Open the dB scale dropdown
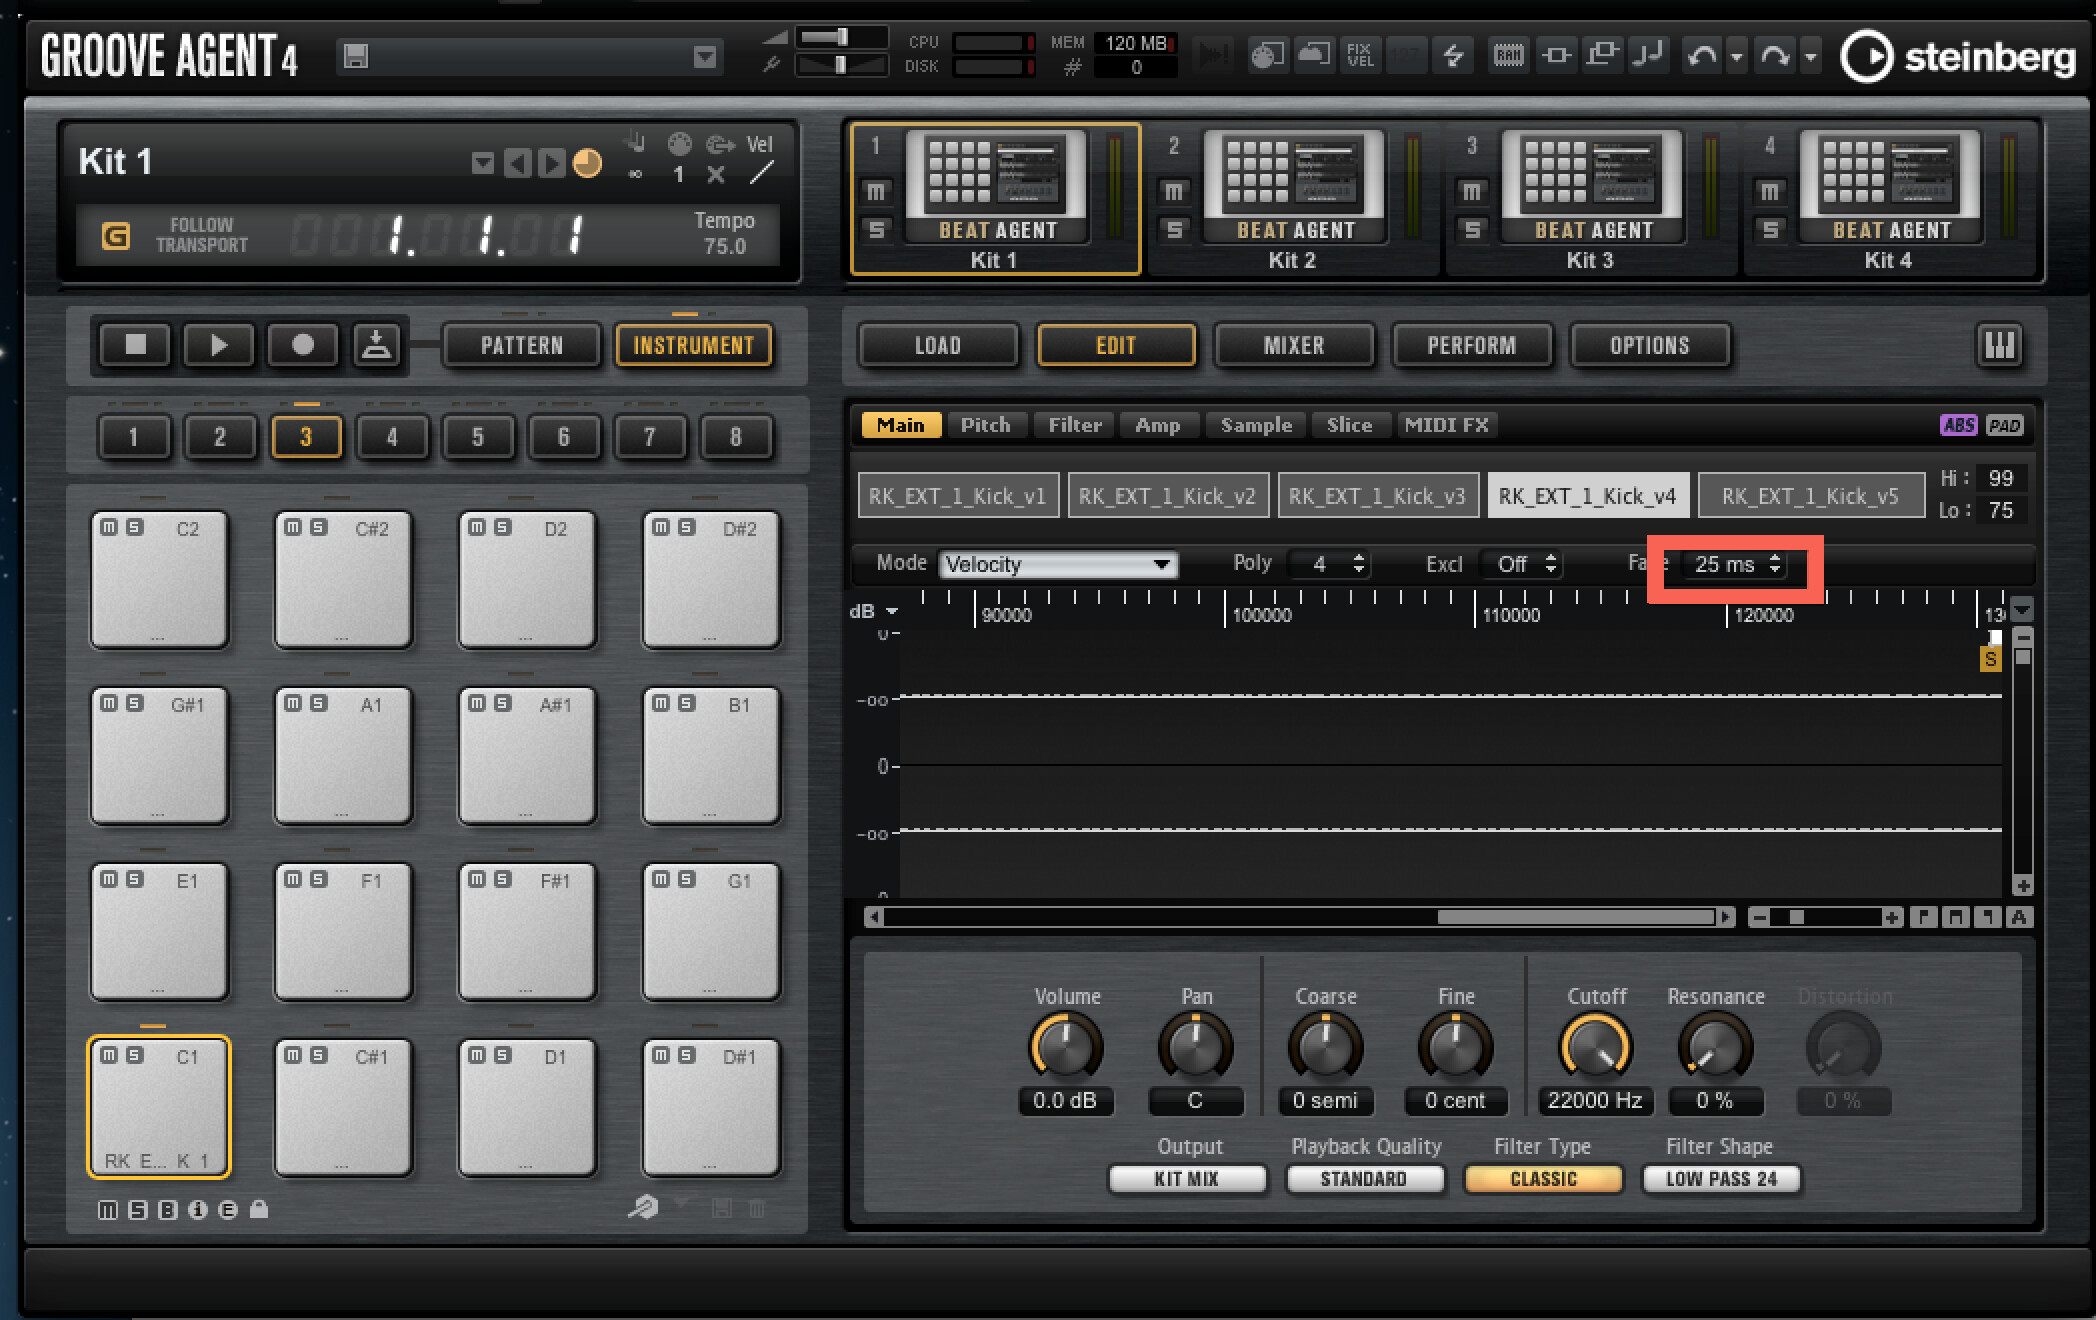Viewport: 2096px width, 1320px height. coord(891,611)
